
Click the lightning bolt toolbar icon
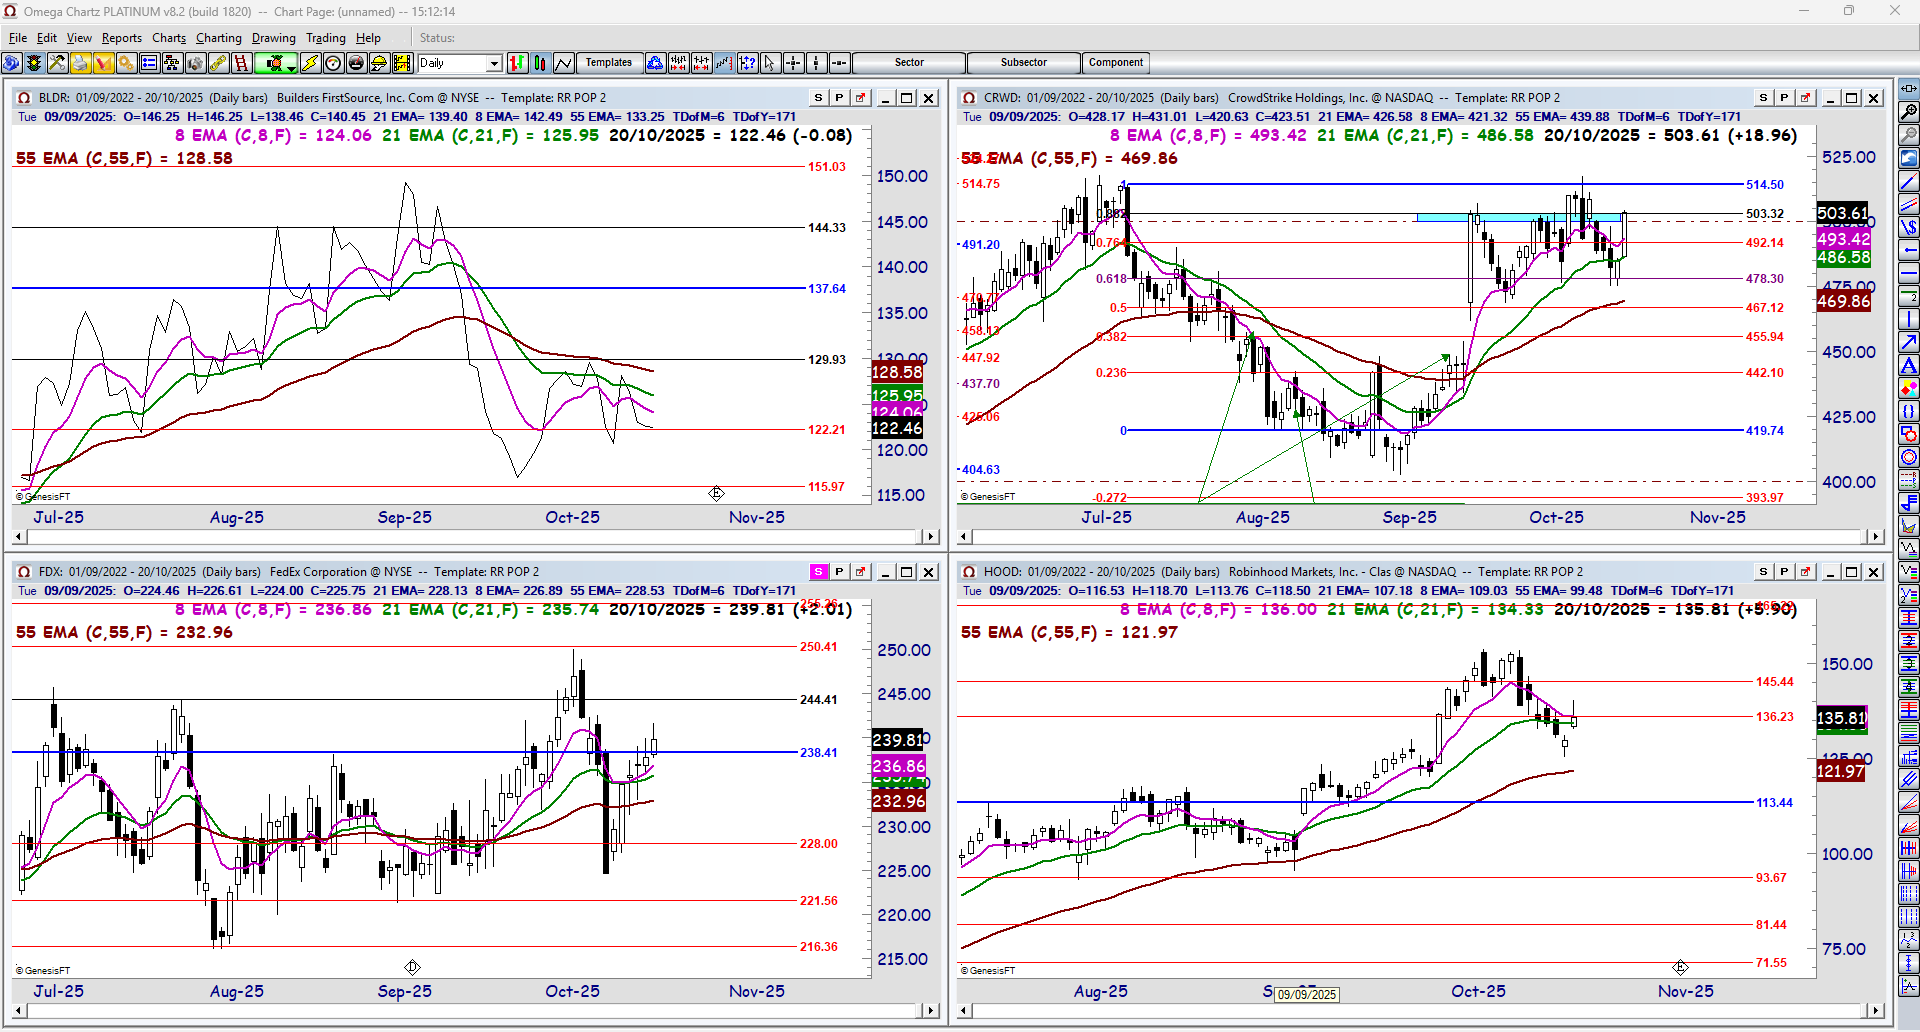[x=310, y=63]
